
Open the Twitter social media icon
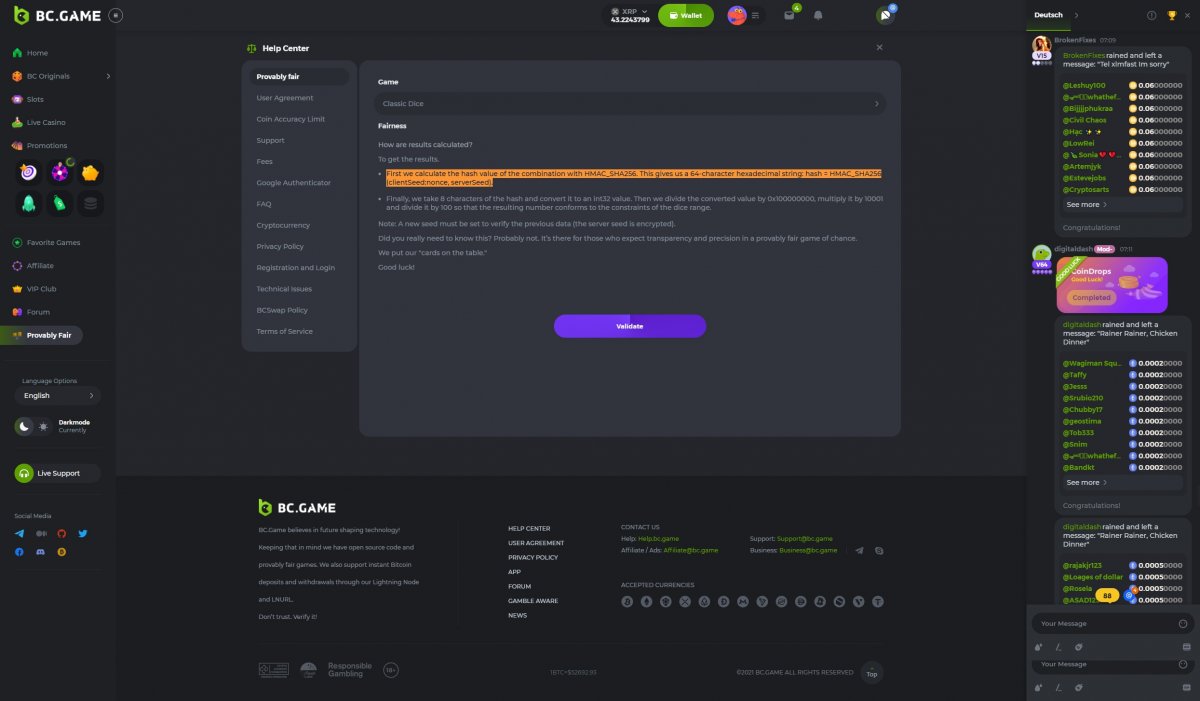[83, 534]
